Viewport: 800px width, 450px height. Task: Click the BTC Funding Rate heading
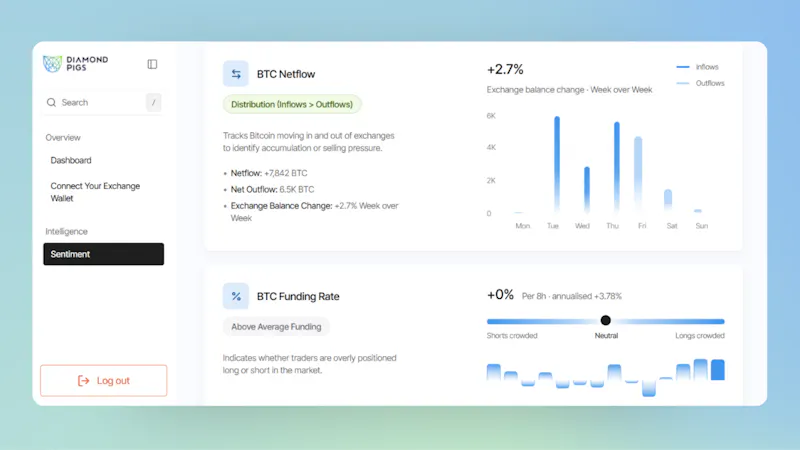pyautogui.click(x=298, y=296)
